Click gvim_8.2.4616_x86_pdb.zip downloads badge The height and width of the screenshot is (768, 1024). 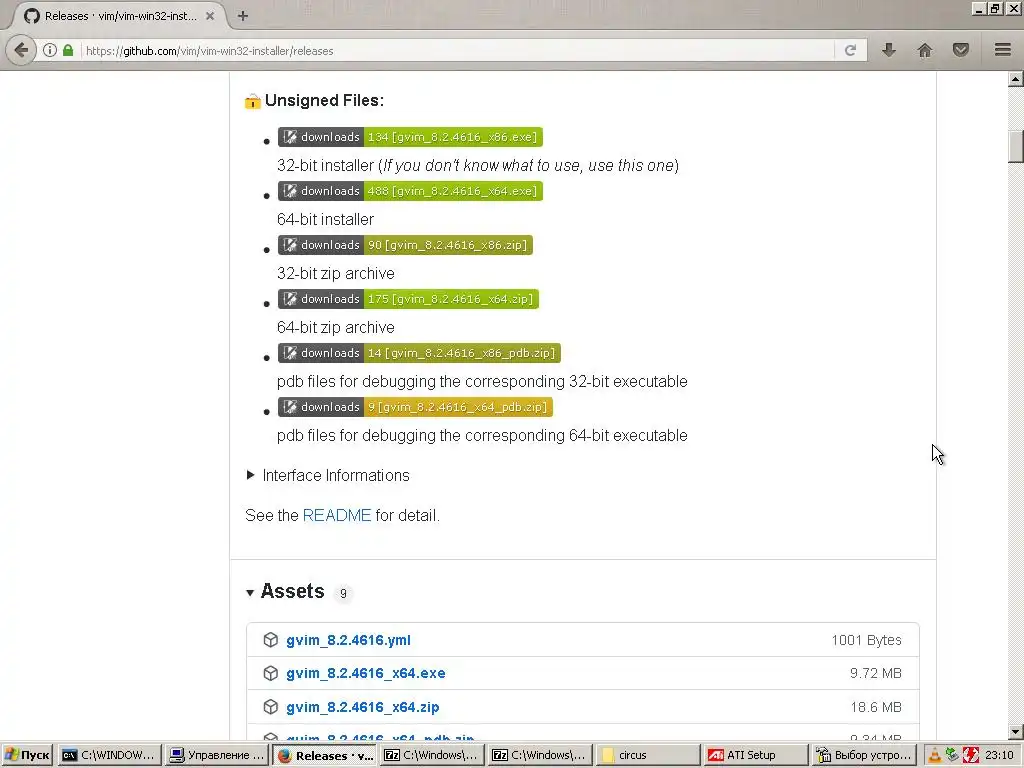coord(419,353)
